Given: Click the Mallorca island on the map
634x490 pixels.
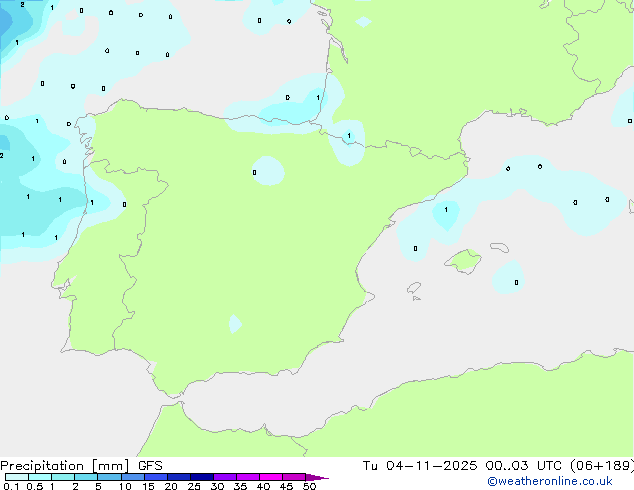Looking at the screenshot, I should tap(464, 261).
